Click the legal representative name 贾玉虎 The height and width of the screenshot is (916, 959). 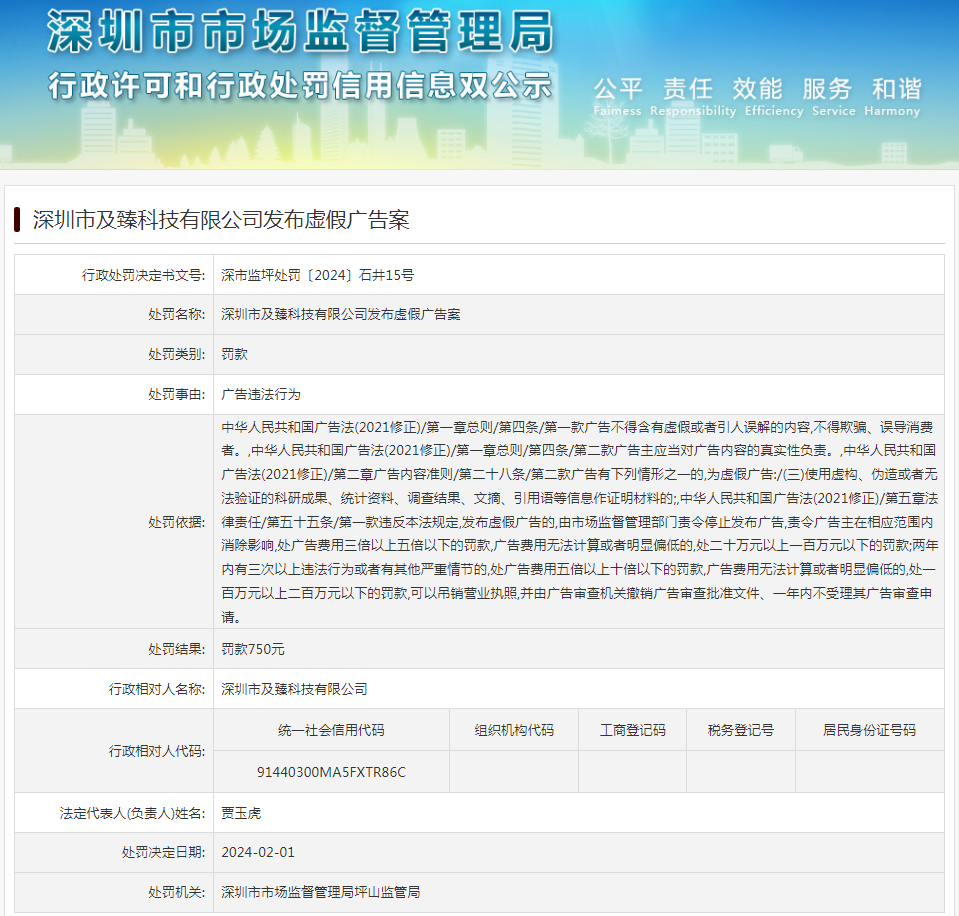coord(241,813)
